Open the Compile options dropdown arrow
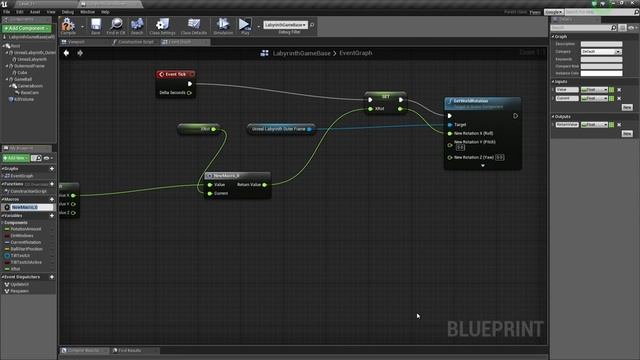This screenshot has width=640, height=360. pyautogui.click(x=82, y=27)
